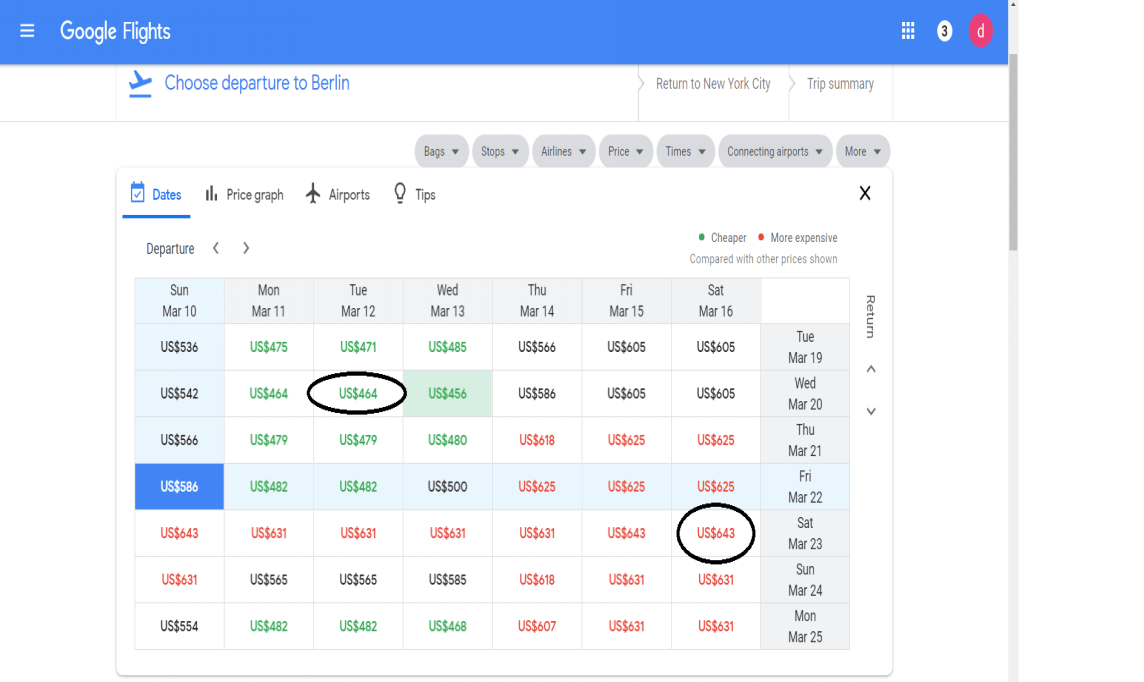
Task: Open the Tips tab
Action: [x=414, y=195]
